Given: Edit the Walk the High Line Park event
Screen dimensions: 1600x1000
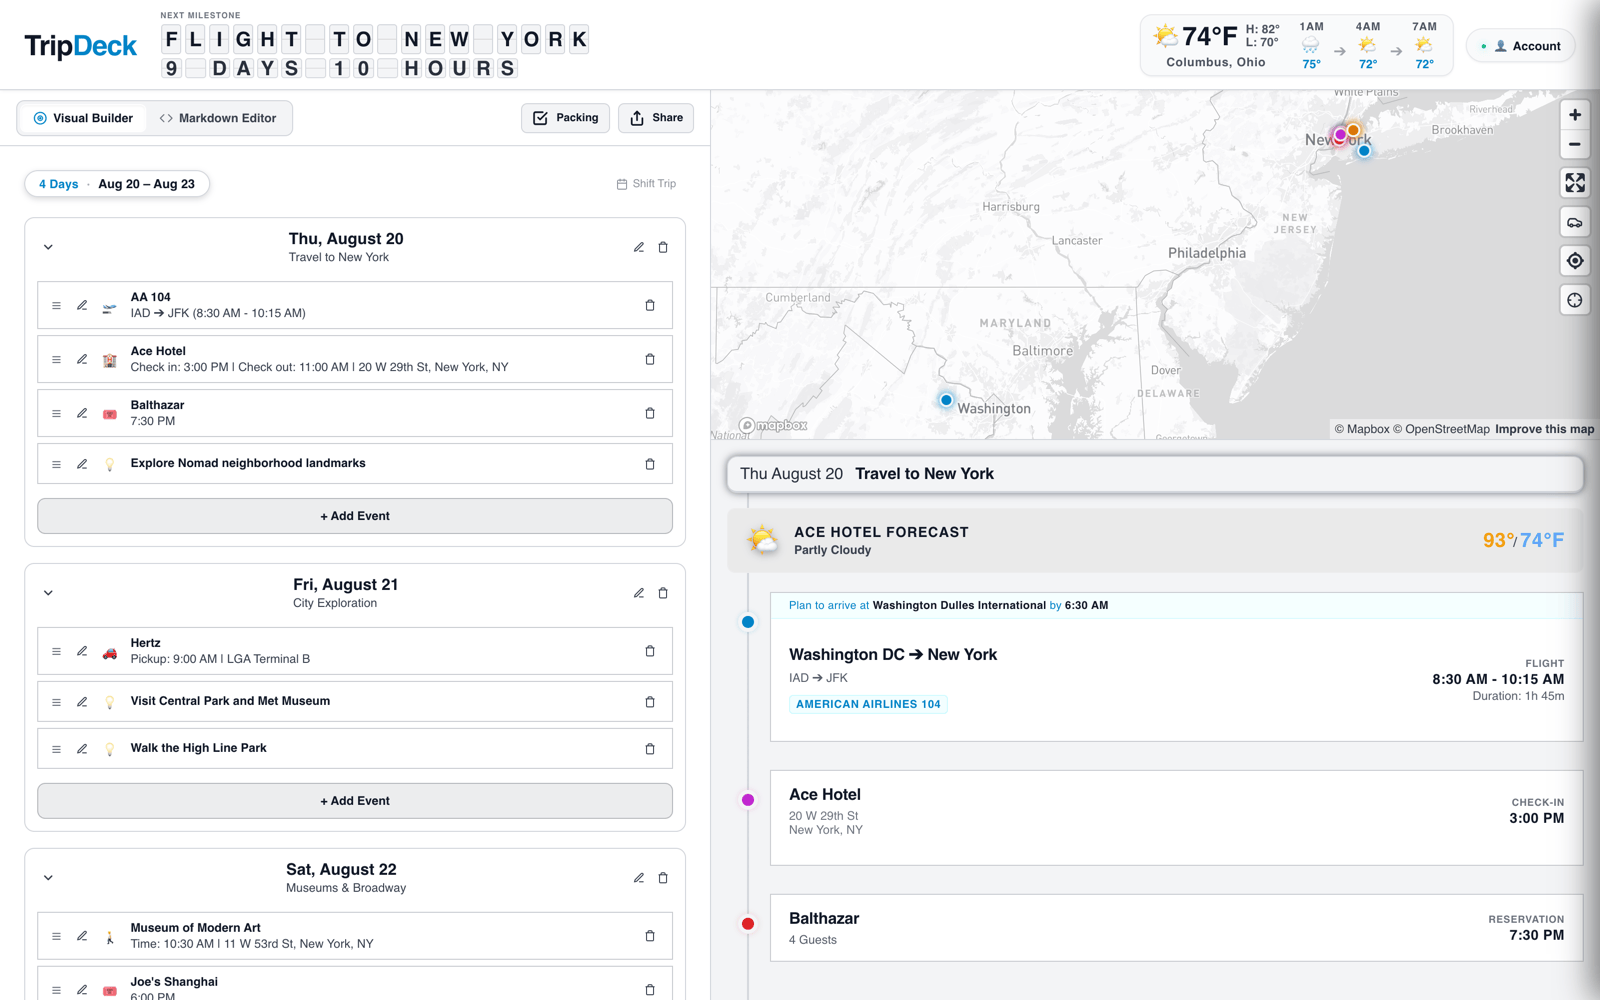Looking at the screenshot, I should tap(82, 749).
